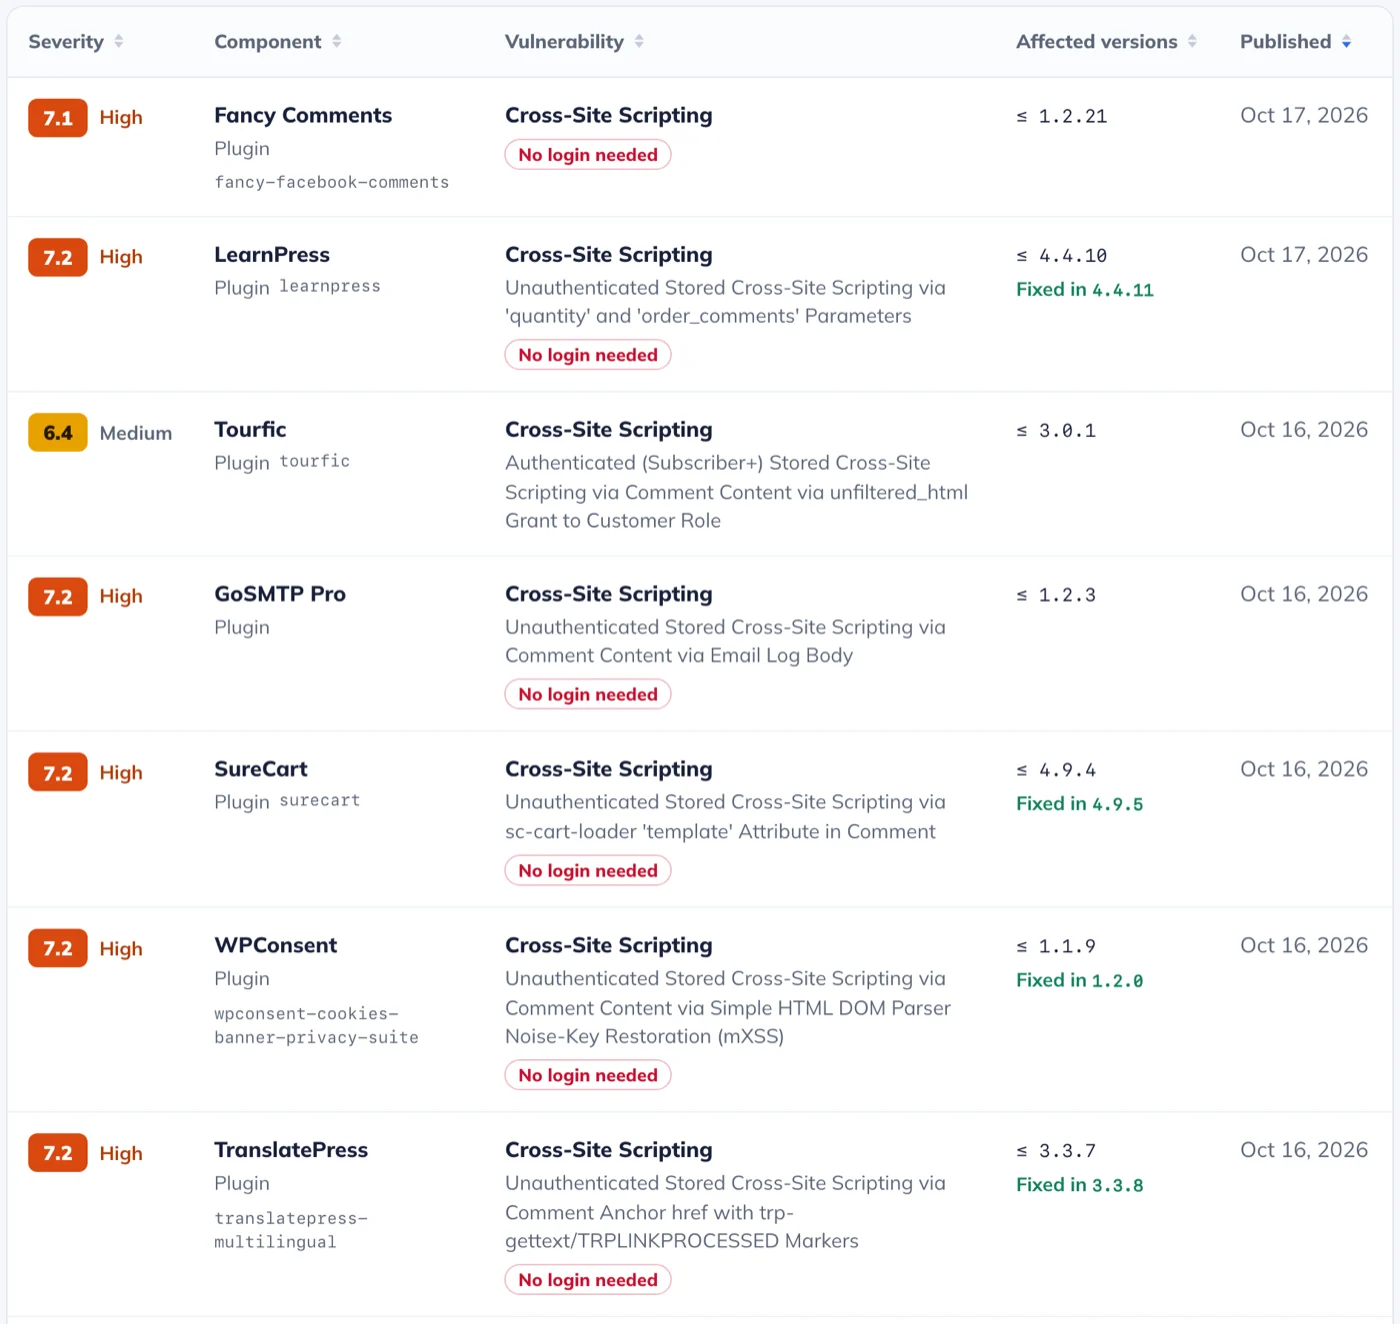Click the Severity column header
This screenshot has height=1324, width=1400.
coord(66,41)
